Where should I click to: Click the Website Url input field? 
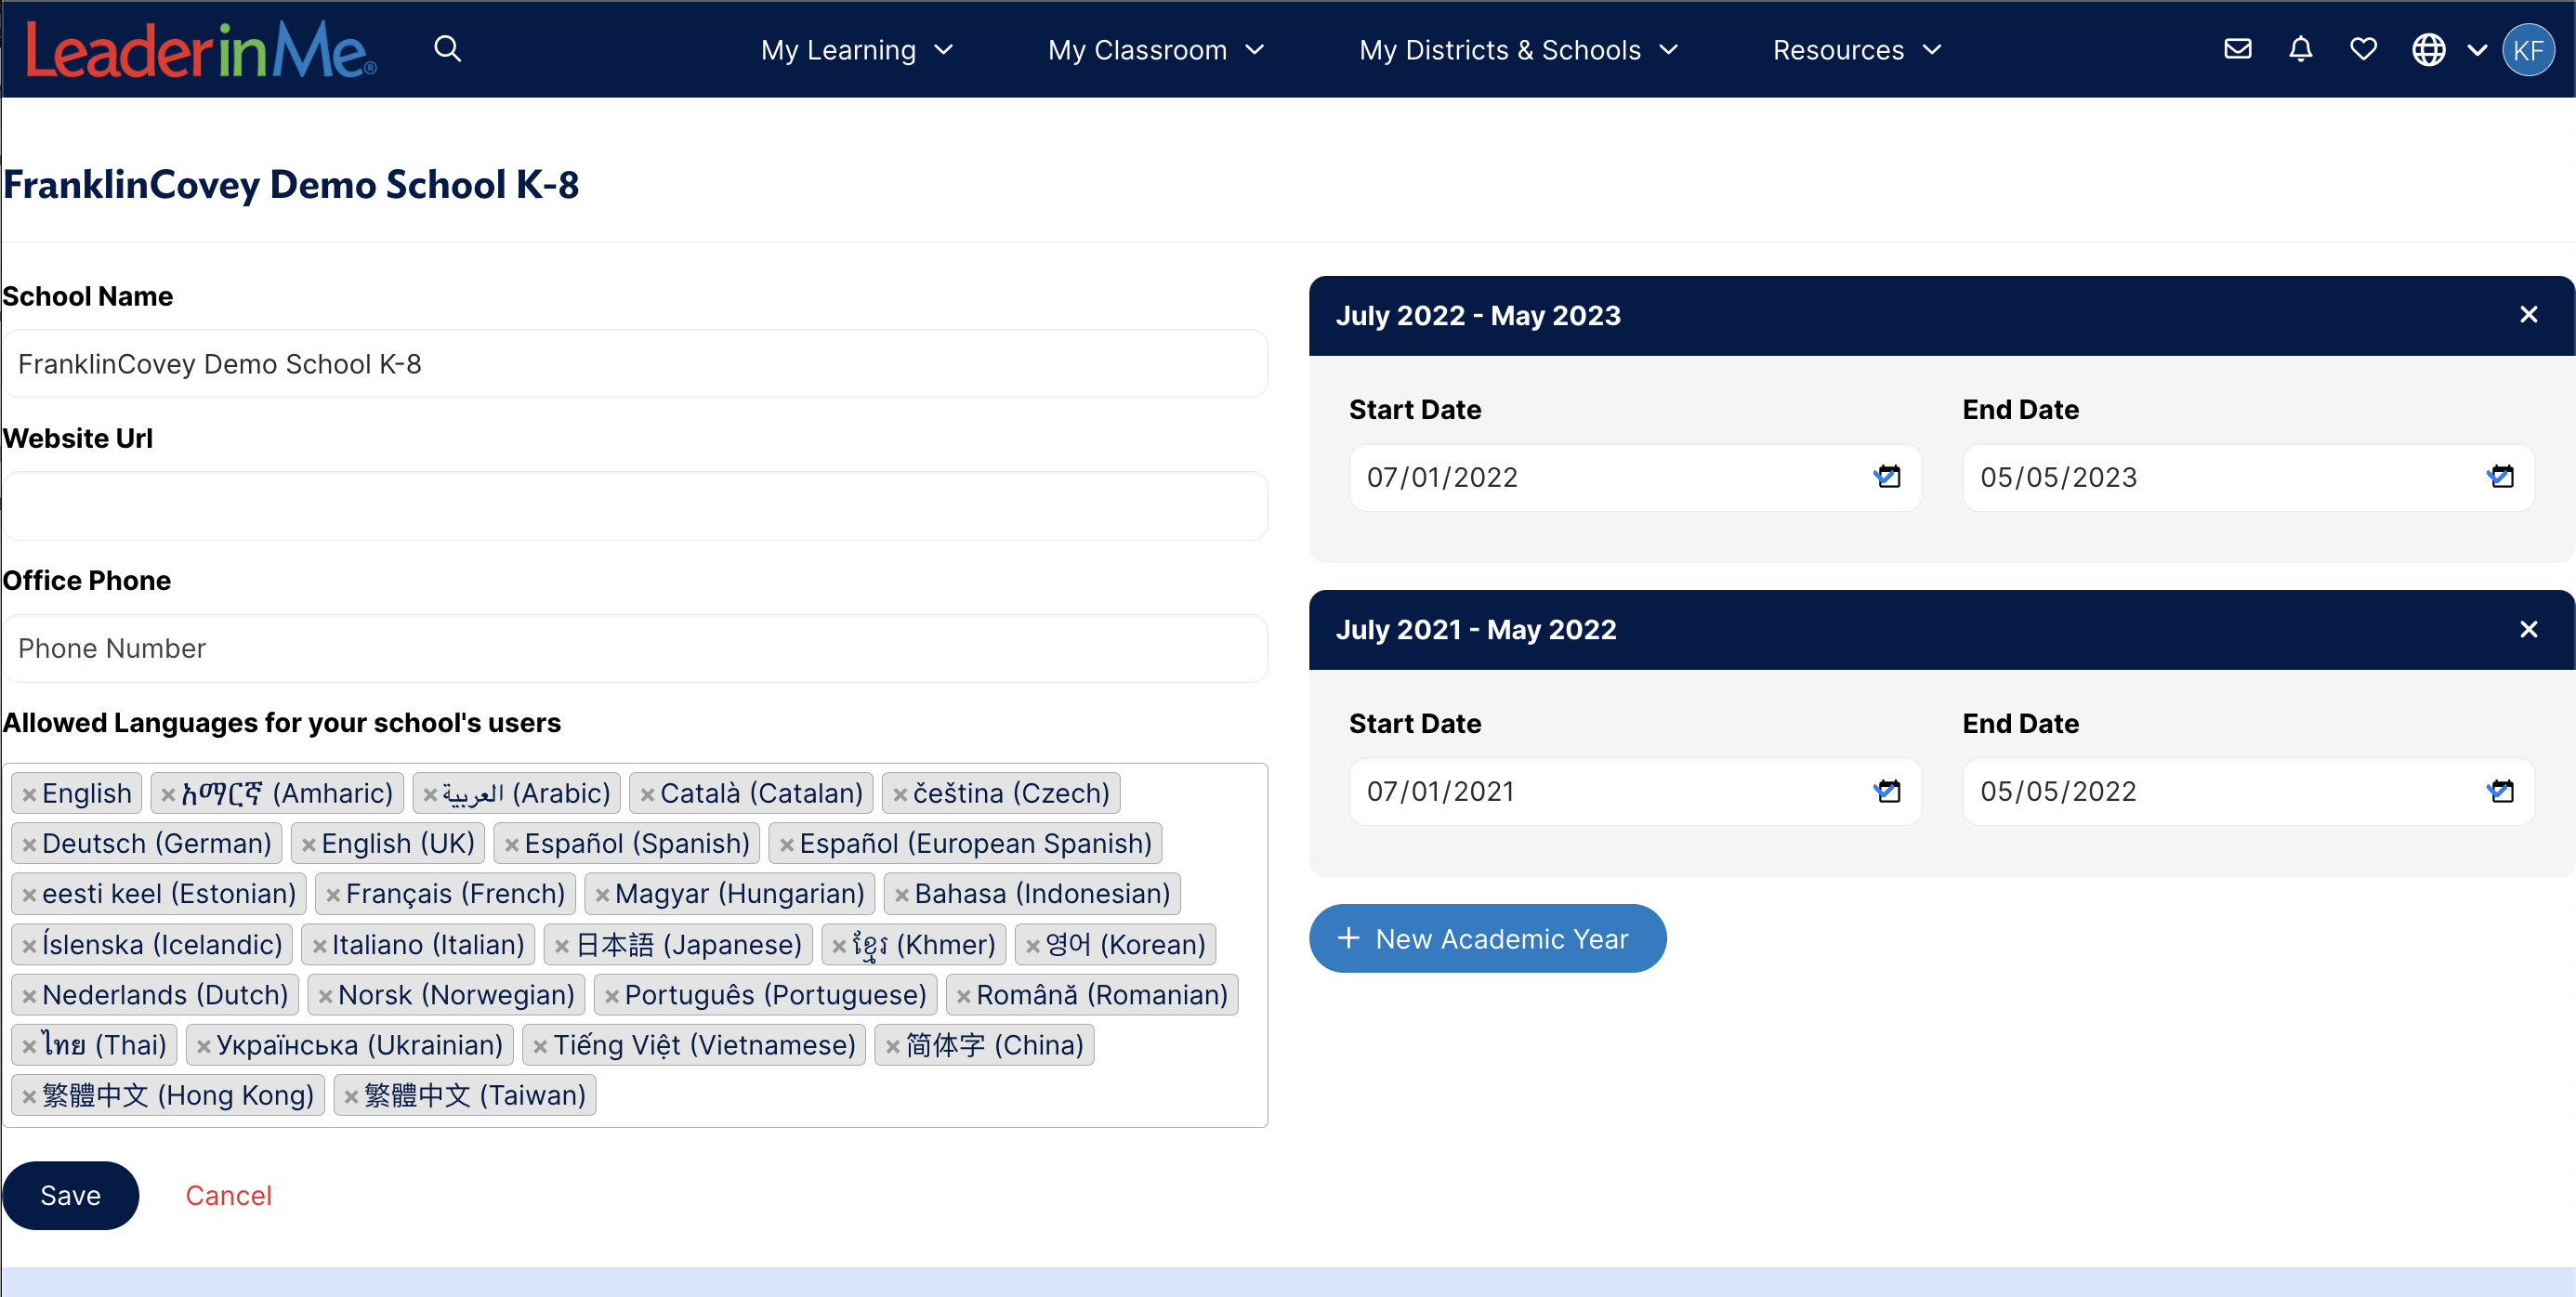pos(635,506)
